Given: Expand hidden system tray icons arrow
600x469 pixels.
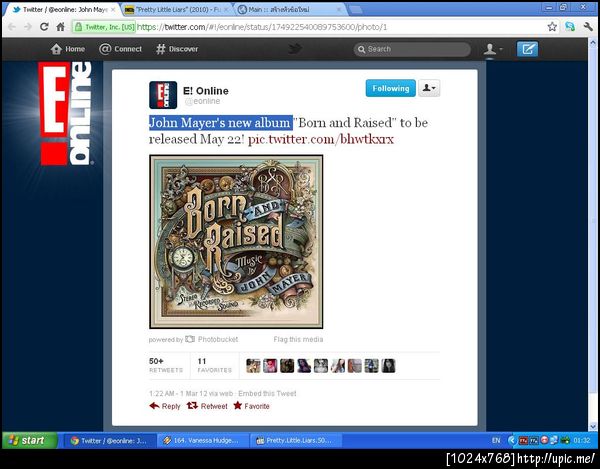Looking at the screenshot, I should [x=512, y=441].
